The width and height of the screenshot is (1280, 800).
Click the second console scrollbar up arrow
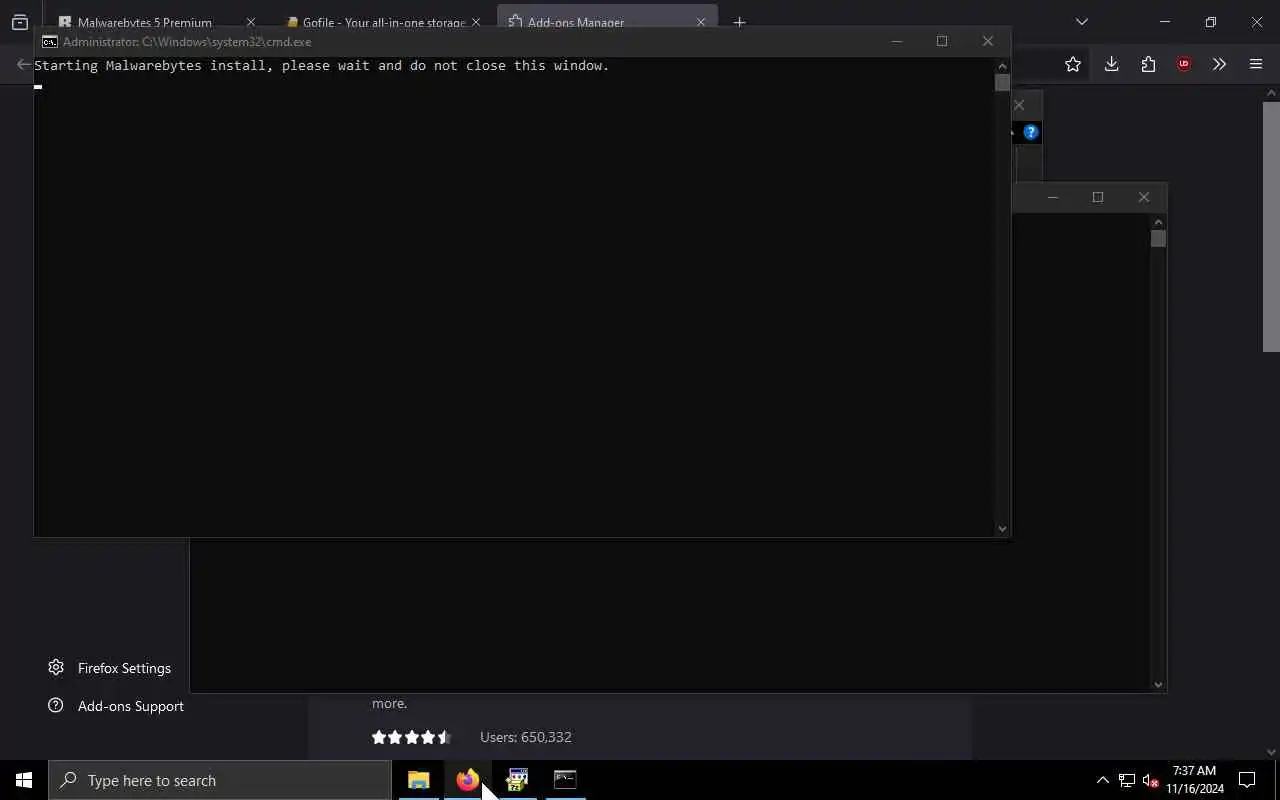pyautogui.click(x=1158, y=222)
